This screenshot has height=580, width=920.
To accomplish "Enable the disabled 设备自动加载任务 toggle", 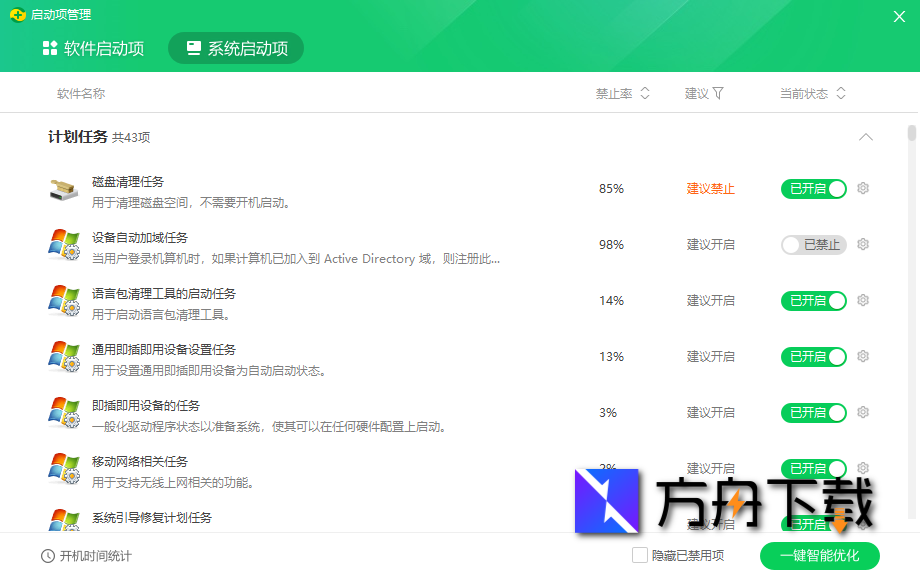I will tap(813, 244).
